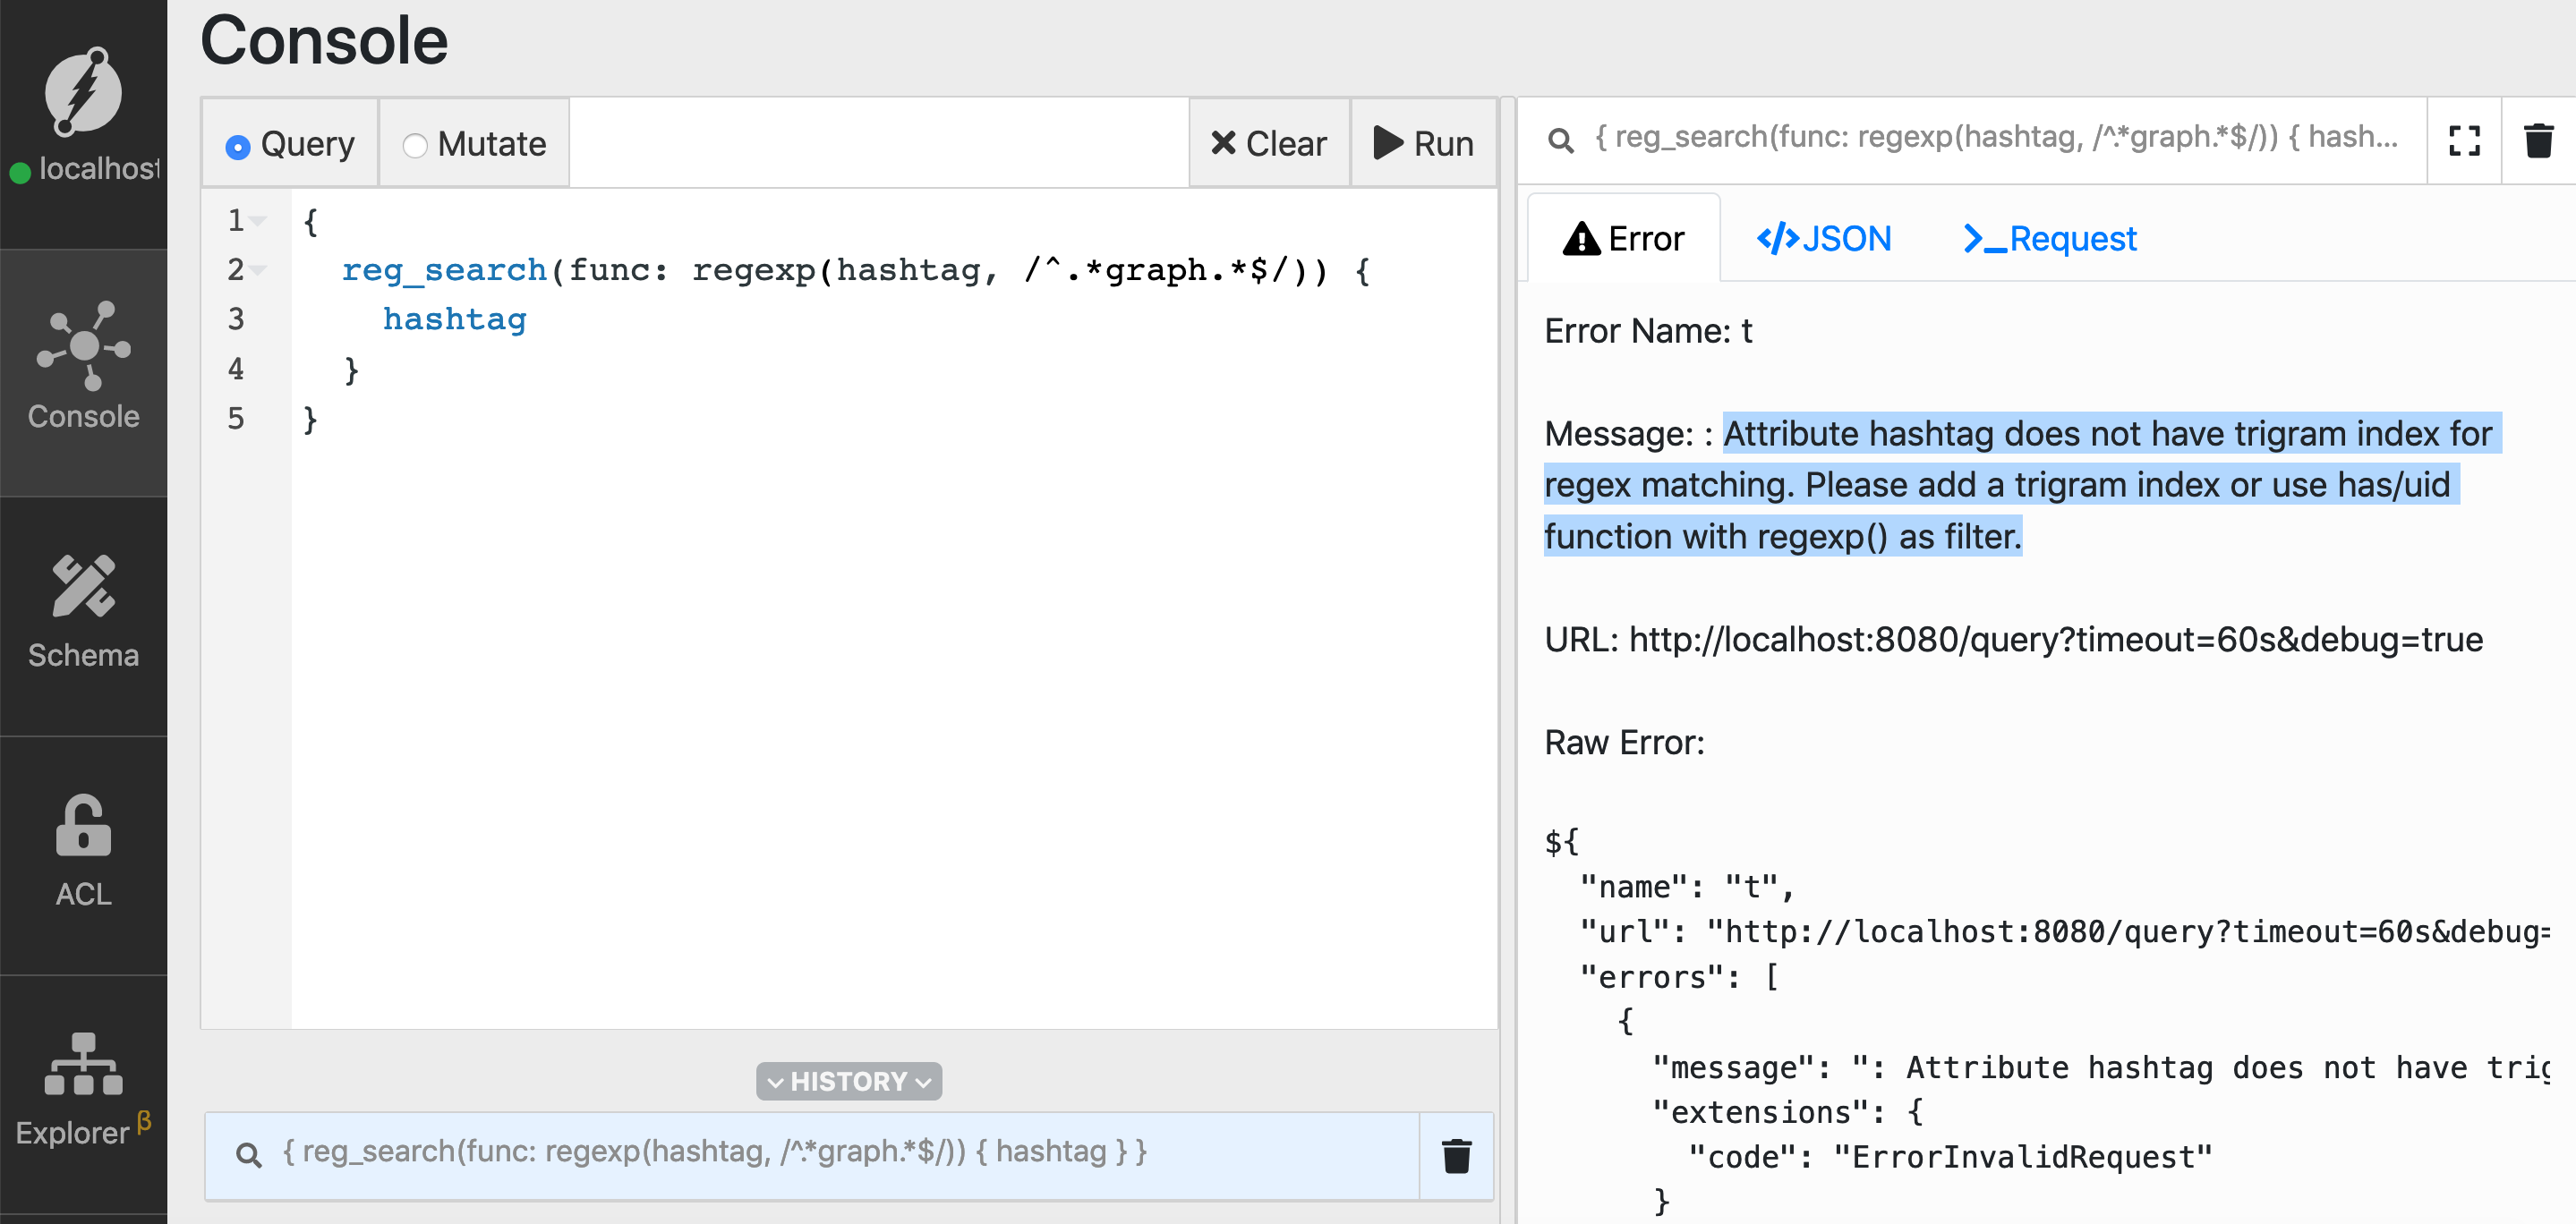Switch to the Error tab
2576x1224 pixels.
1623,239
